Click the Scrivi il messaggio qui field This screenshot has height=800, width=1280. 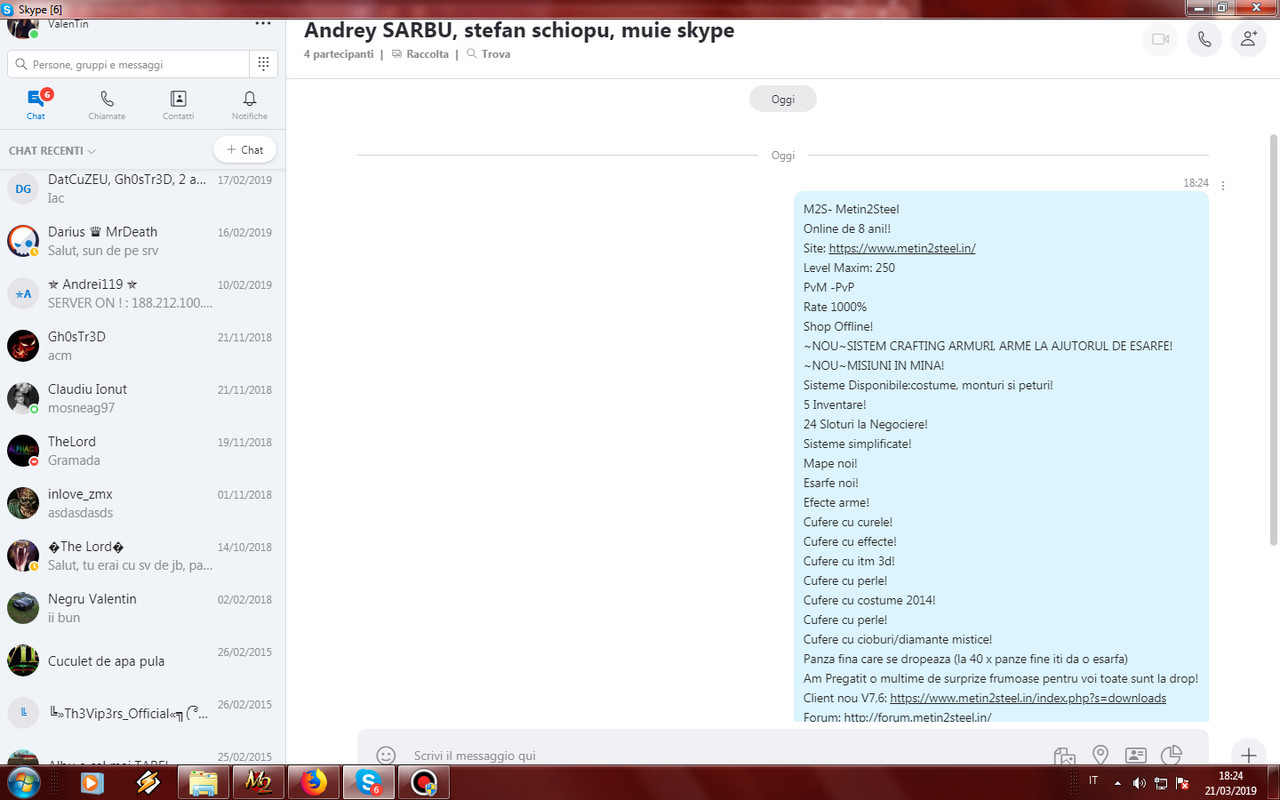coord(720,756)
